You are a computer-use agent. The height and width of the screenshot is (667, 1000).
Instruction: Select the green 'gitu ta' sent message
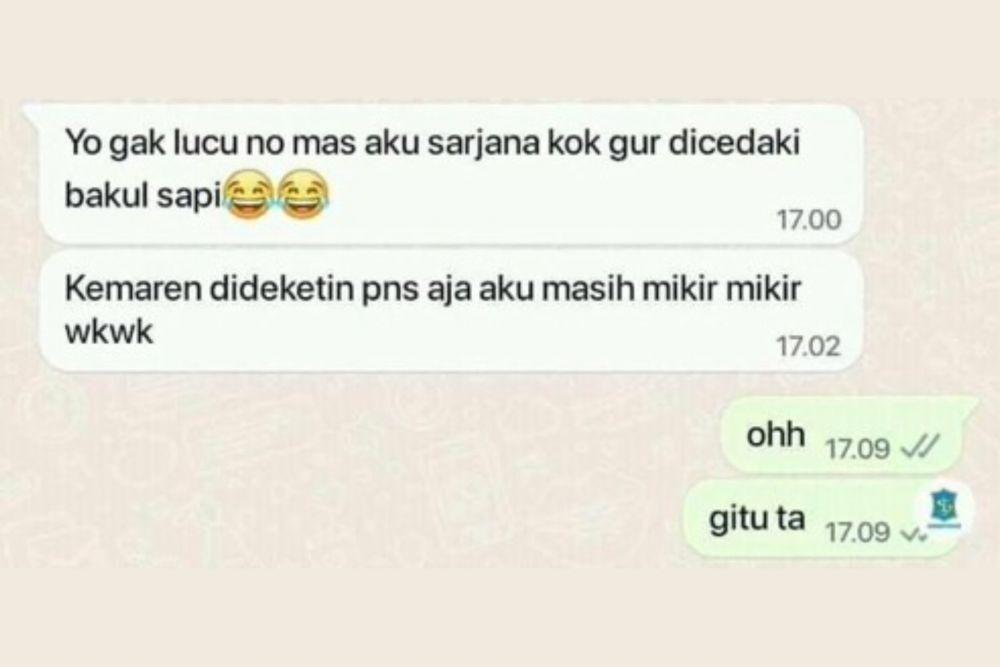pyautogui.click(x=824, y=518)
